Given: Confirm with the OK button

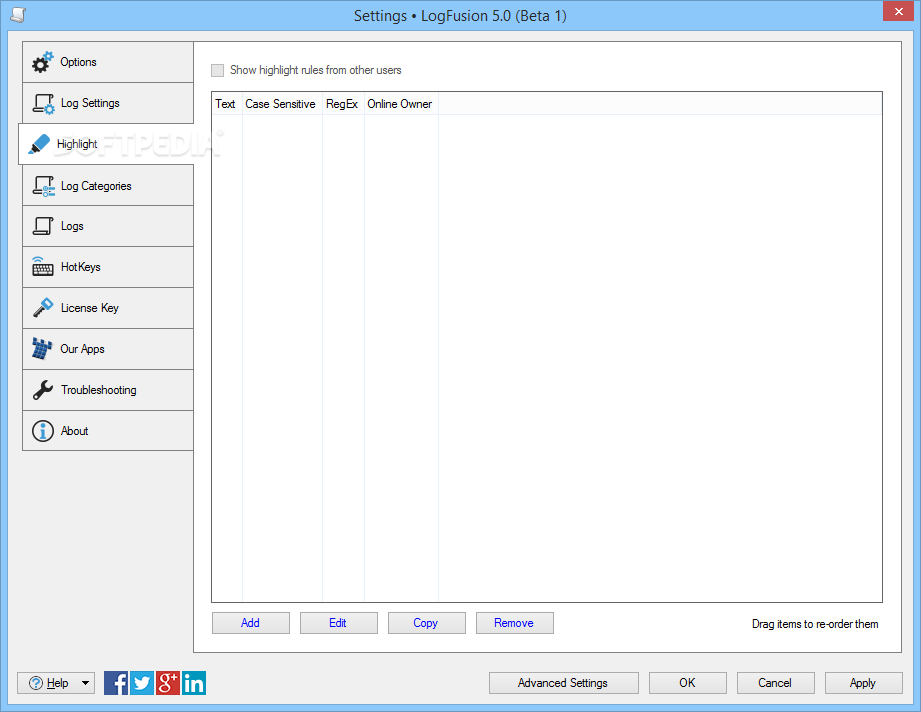Looking at the screenshot, I should [x=688, y=683].
